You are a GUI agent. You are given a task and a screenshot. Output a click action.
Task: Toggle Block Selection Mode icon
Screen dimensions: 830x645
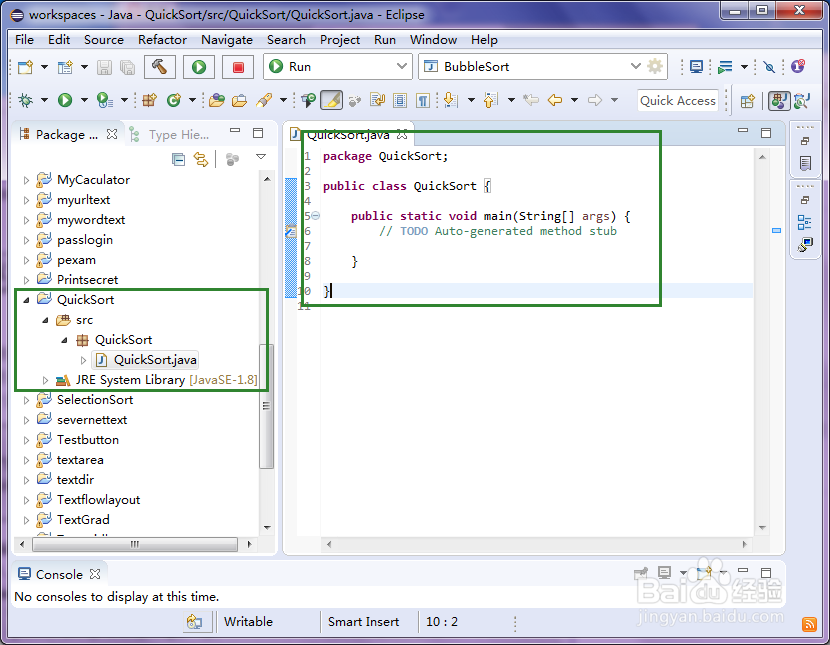click(400, 100)
